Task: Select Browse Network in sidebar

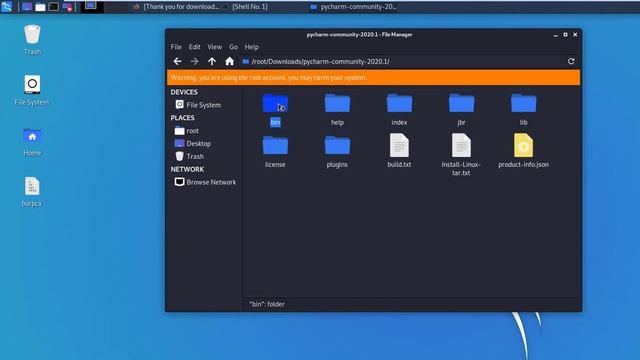Action: click(206, 182)
